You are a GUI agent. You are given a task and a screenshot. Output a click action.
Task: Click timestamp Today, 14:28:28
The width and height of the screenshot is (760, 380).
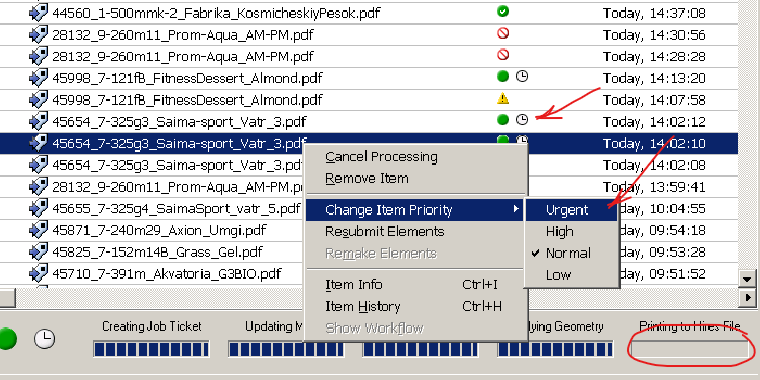click(654, 56)
